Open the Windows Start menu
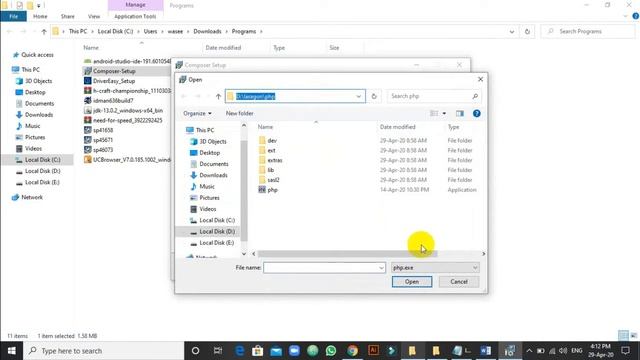640x360 pixels. tap(11, 351)
